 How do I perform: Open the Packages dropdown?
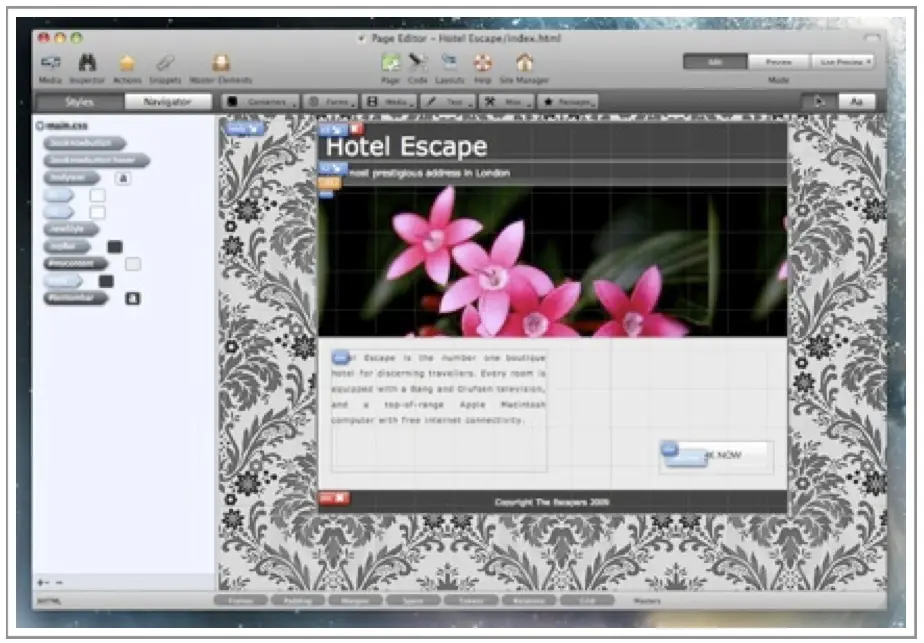567,102
